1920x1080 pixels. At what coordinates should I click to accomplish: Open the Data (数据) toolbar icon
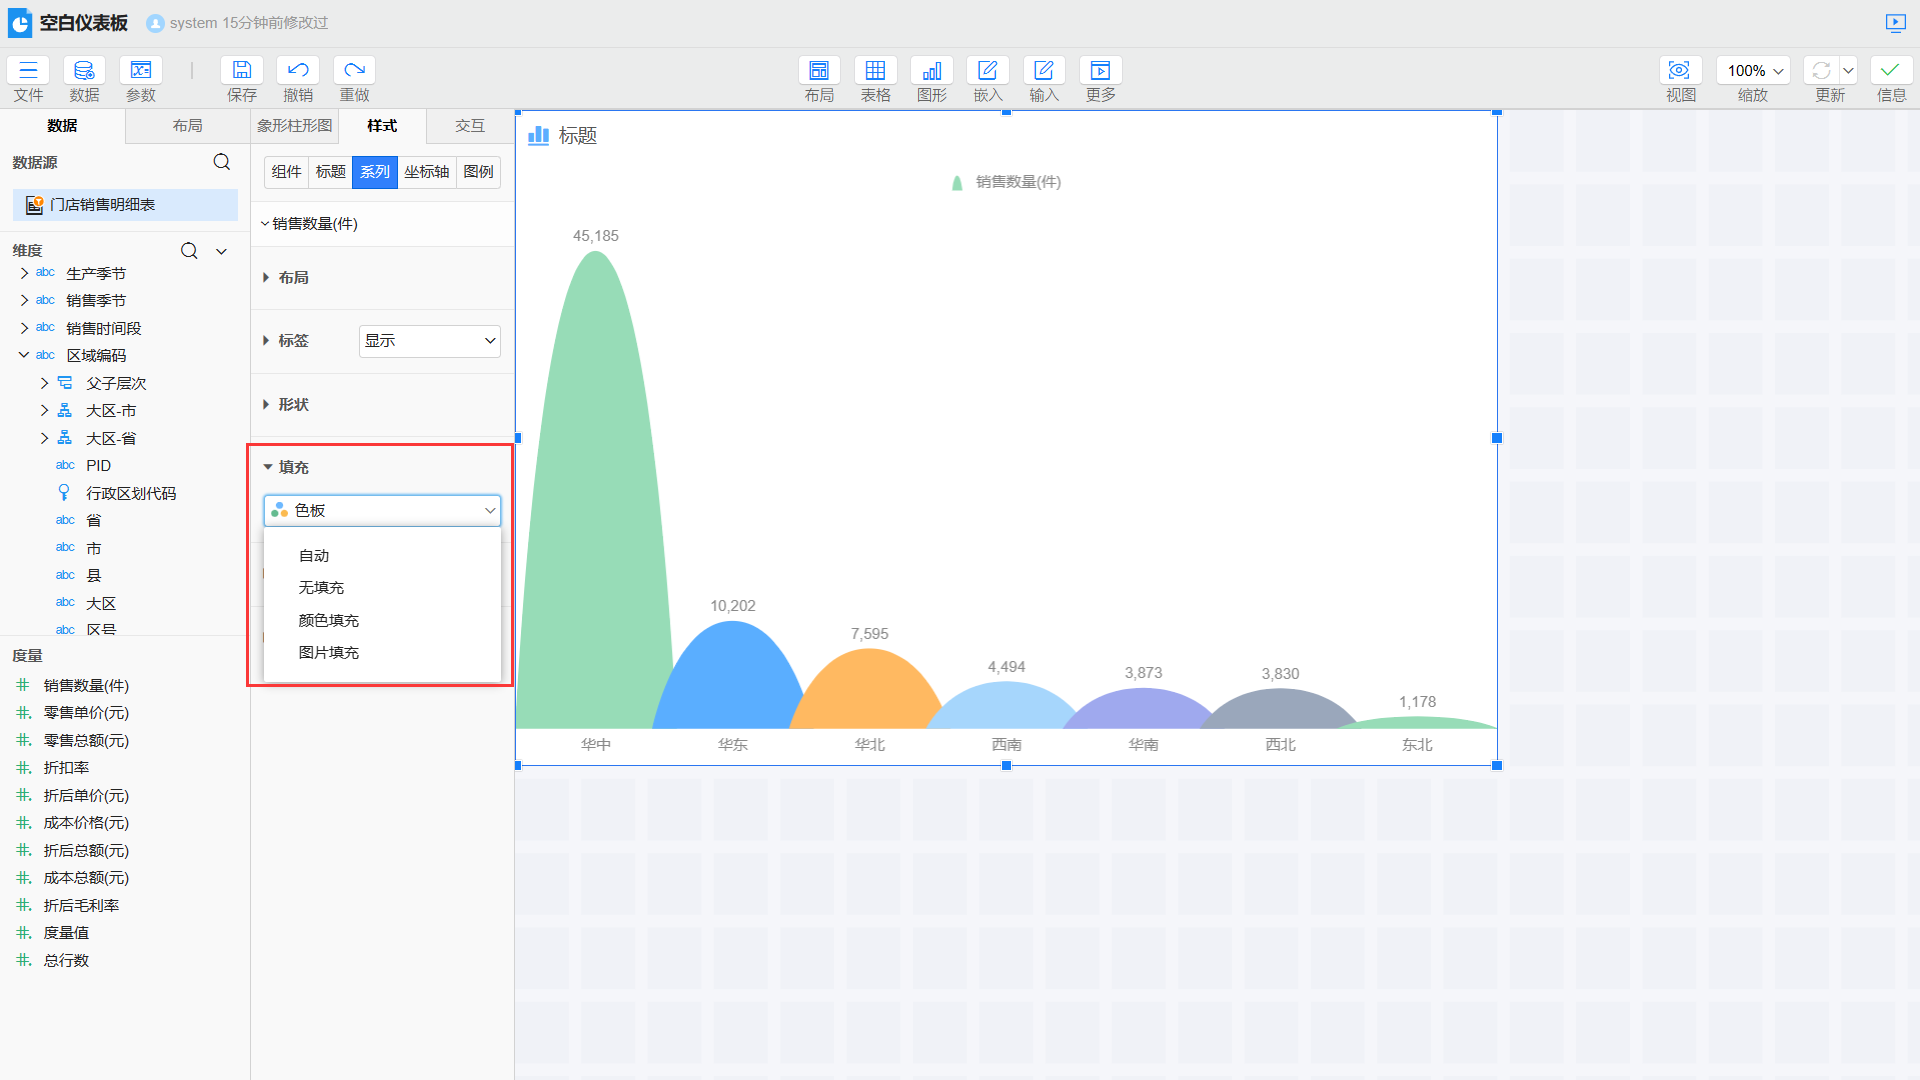pyautogui.click(x=84, y=70)
